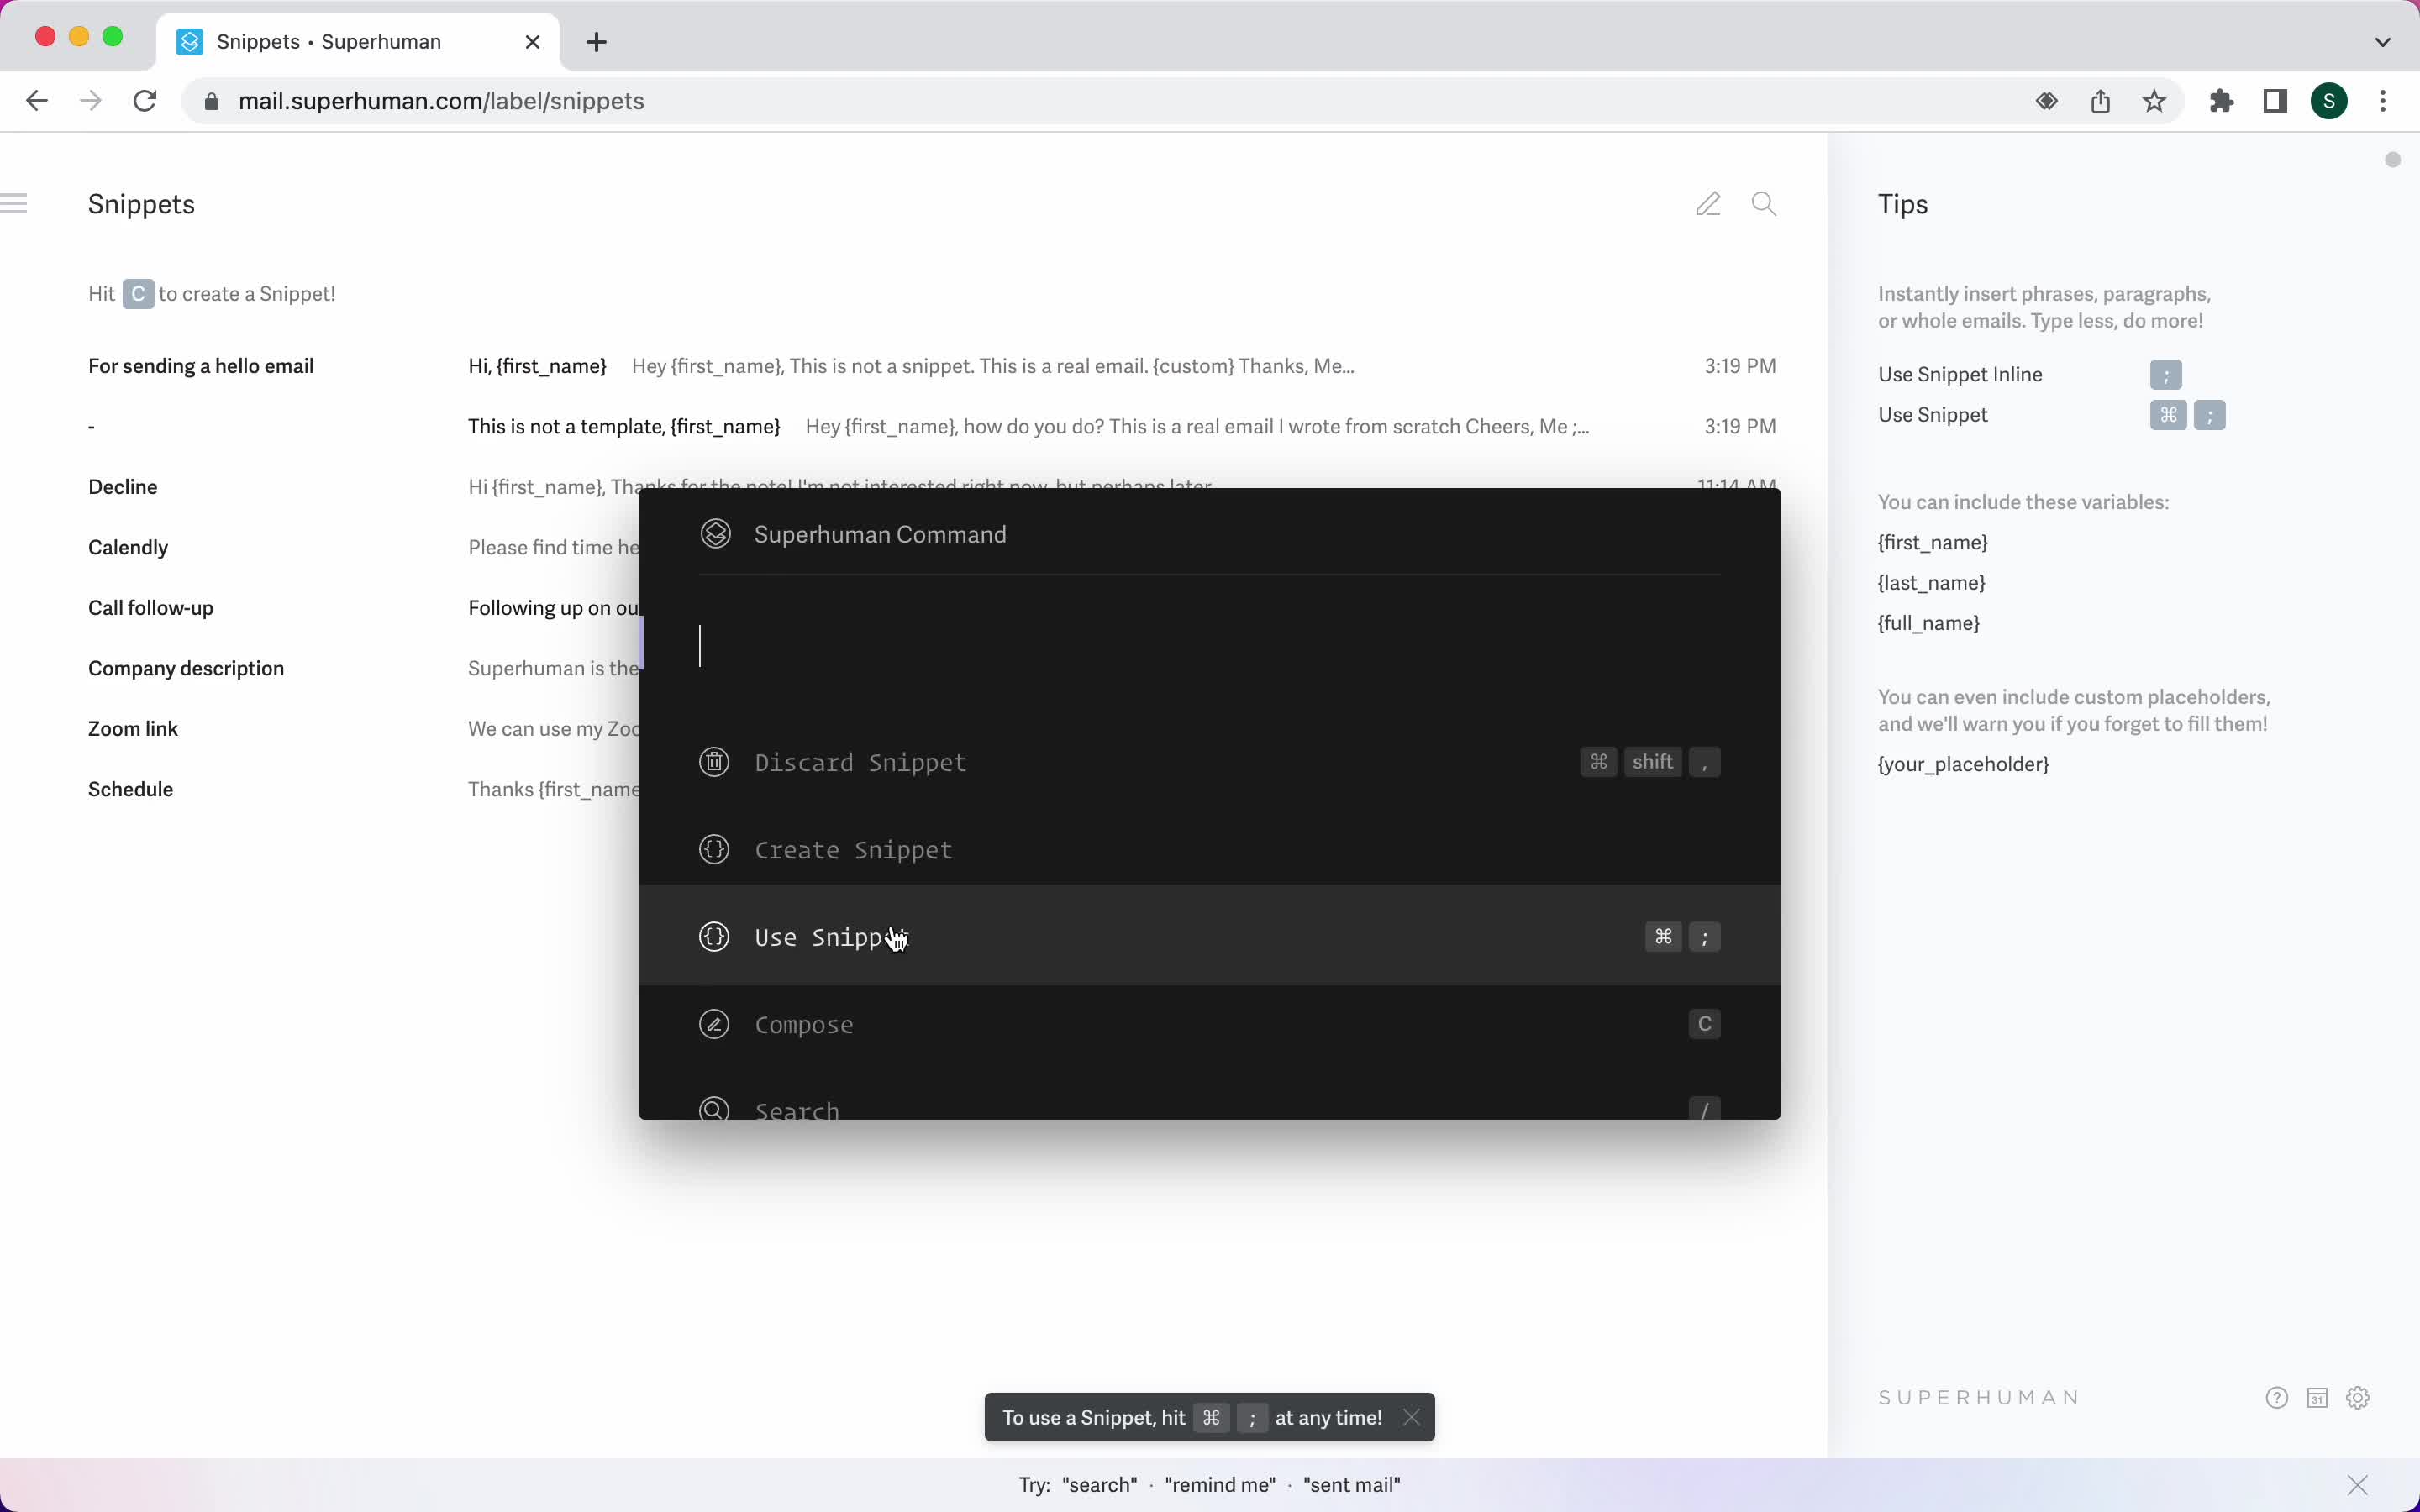
Task: Click Use Snippet Inline tip
Action: [1960, 374]
